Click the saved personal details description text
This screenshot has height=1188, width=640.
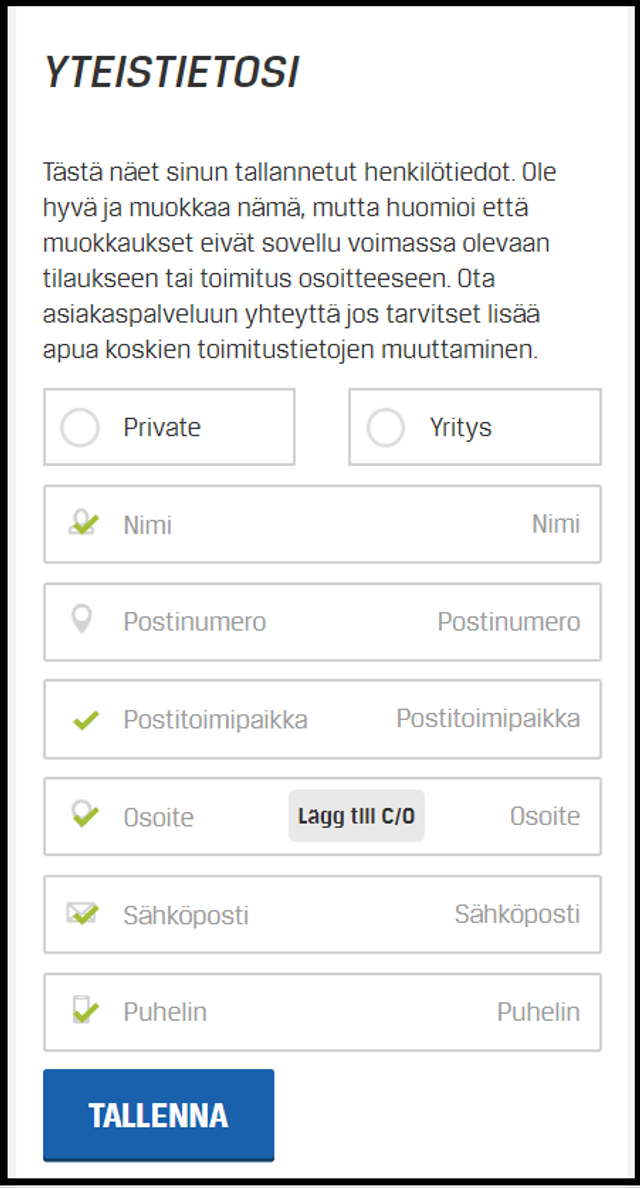coord(300,261)
